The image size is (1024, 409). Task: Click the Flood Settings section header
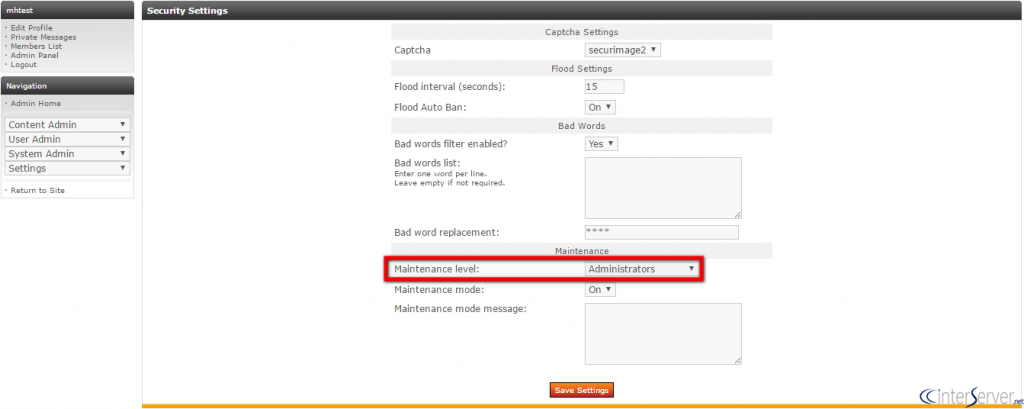coord(581,68)
